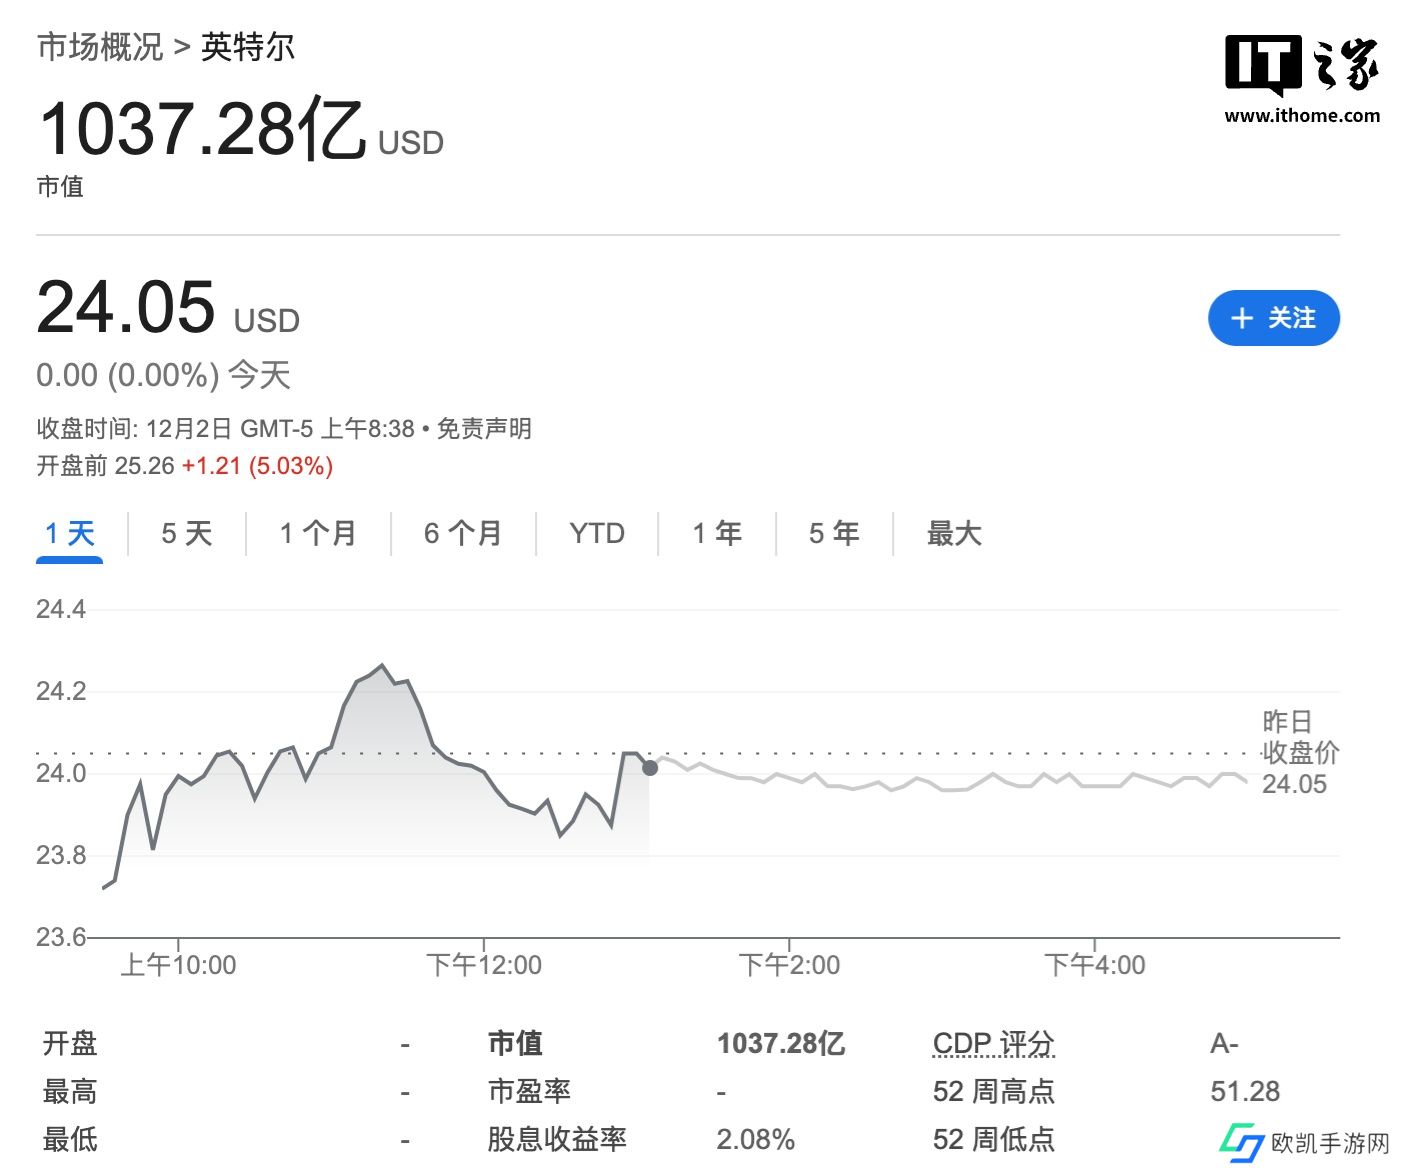Select the 1 天 time range tab
The width and height of the screenshot is (1404, 1168).
click(70, 534)
